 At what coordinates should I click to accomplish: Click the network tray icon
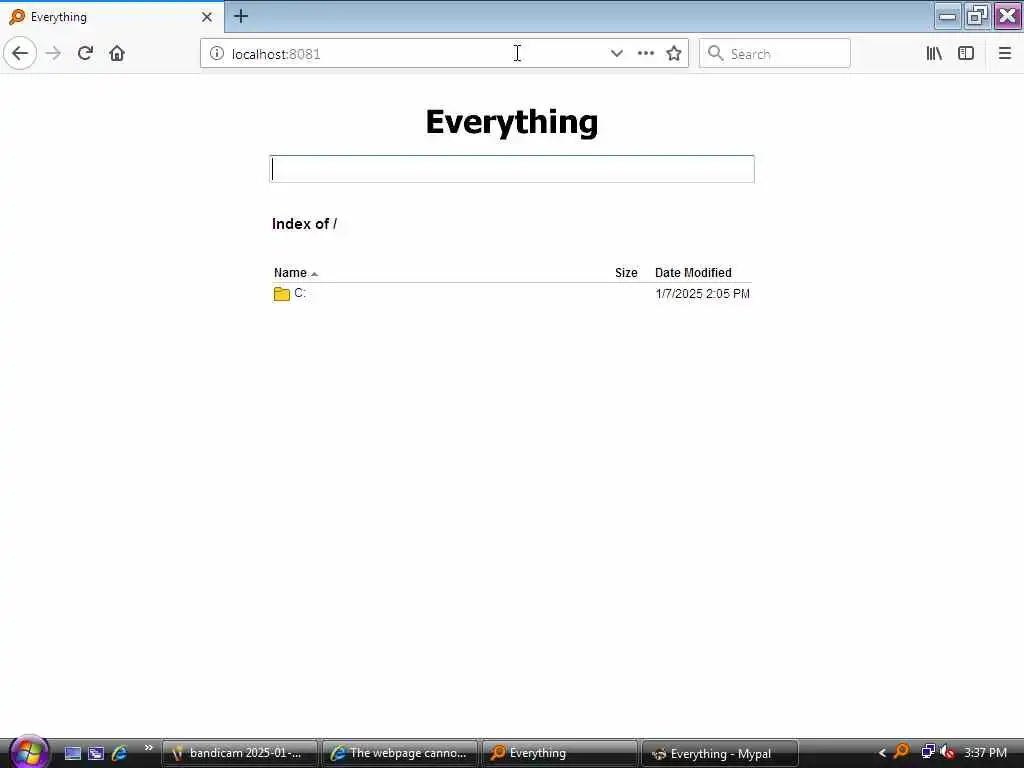[927, 752]
